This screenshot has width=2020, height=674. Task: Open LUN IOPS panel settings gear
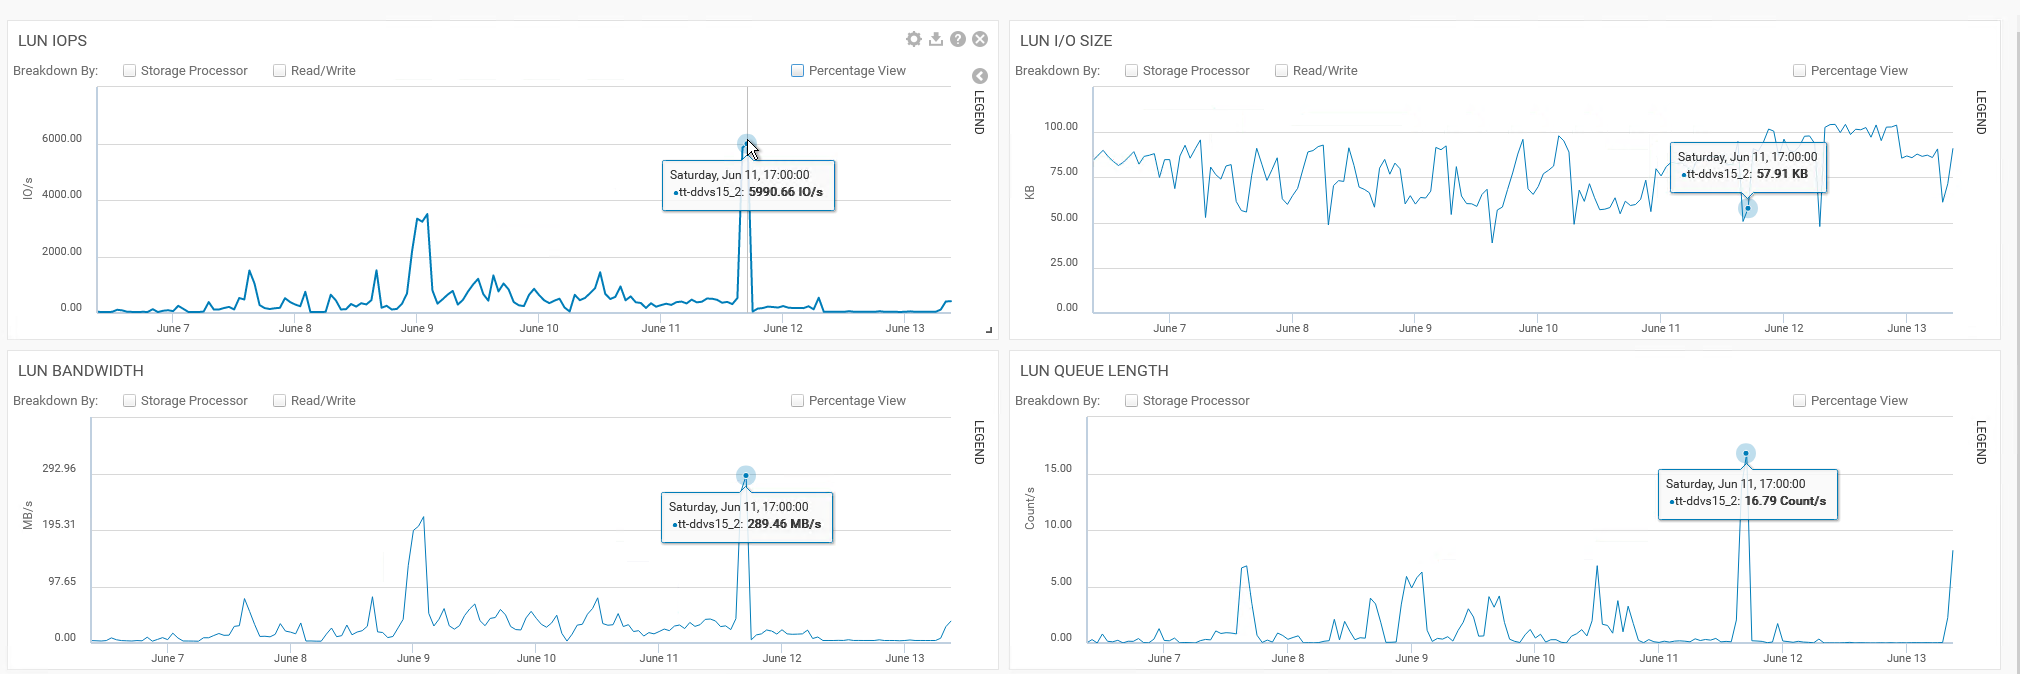(913, 39)
